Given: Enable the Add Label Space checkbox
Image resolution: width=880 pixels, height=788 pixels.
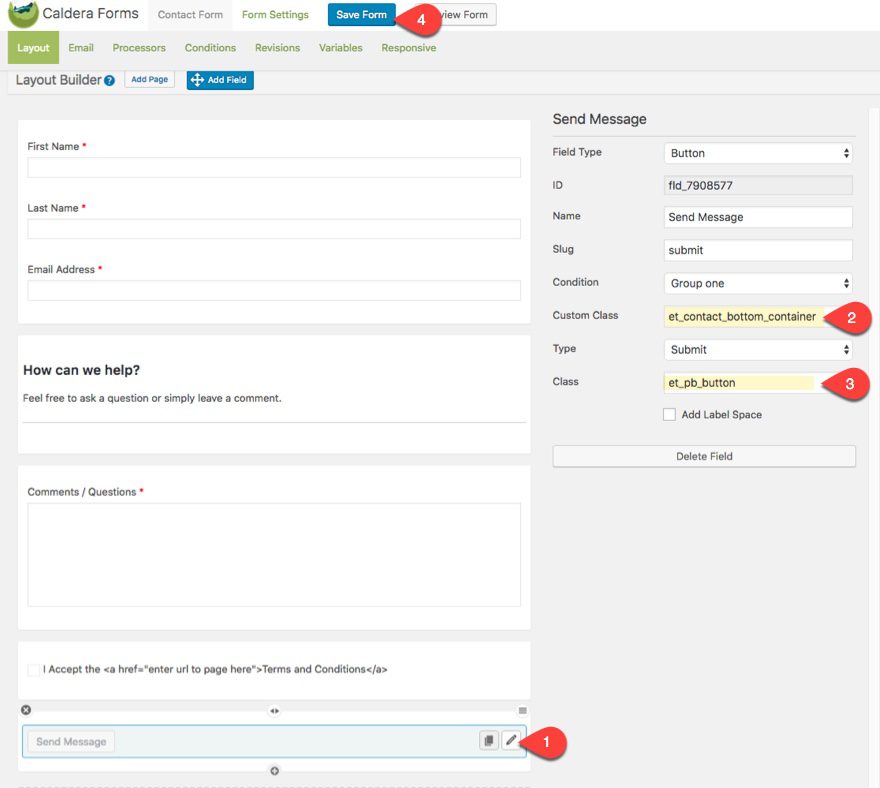Looking at the screenshot, I should [x=669, y=414].
